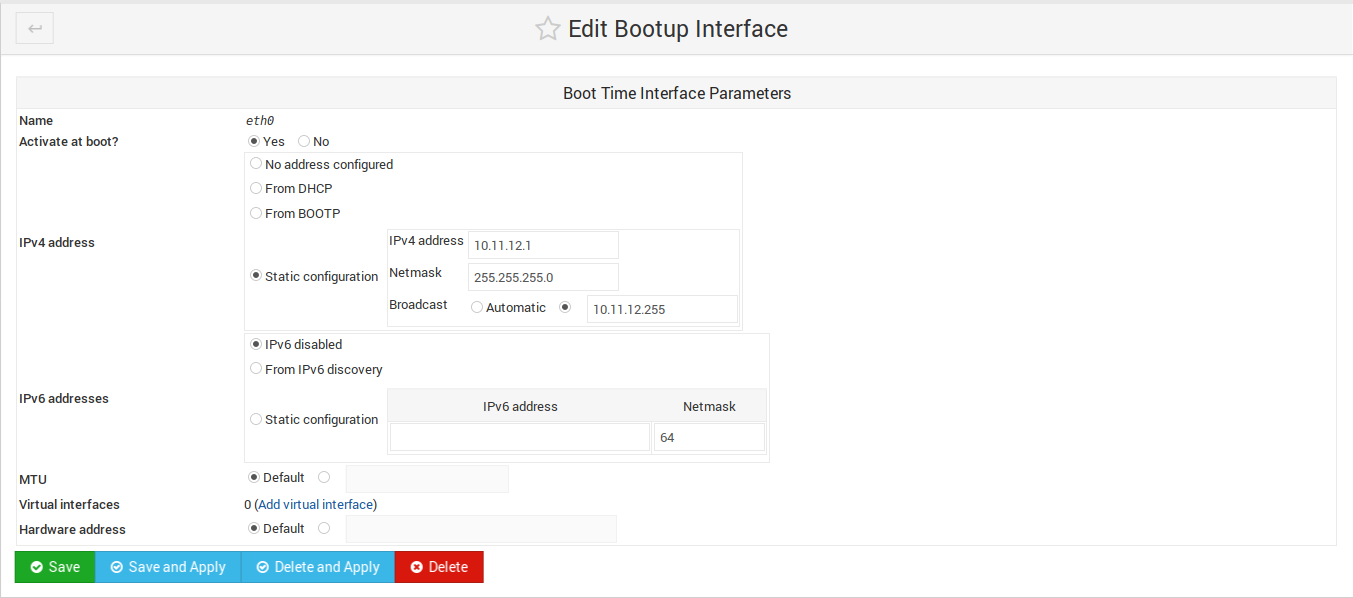1353x598 pixels.
Task: Click Save and Apply button
Action: (x=168, y=567)
